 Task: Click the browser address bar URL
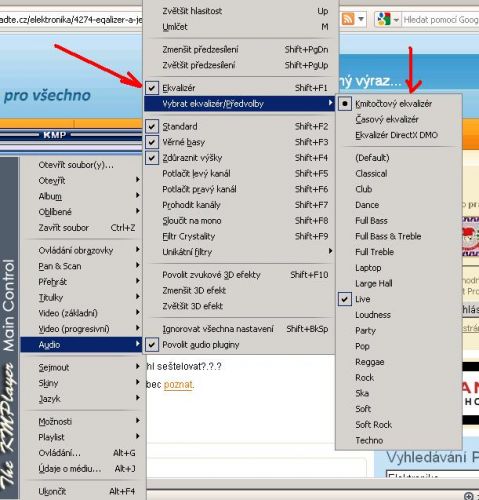[71, 20]
